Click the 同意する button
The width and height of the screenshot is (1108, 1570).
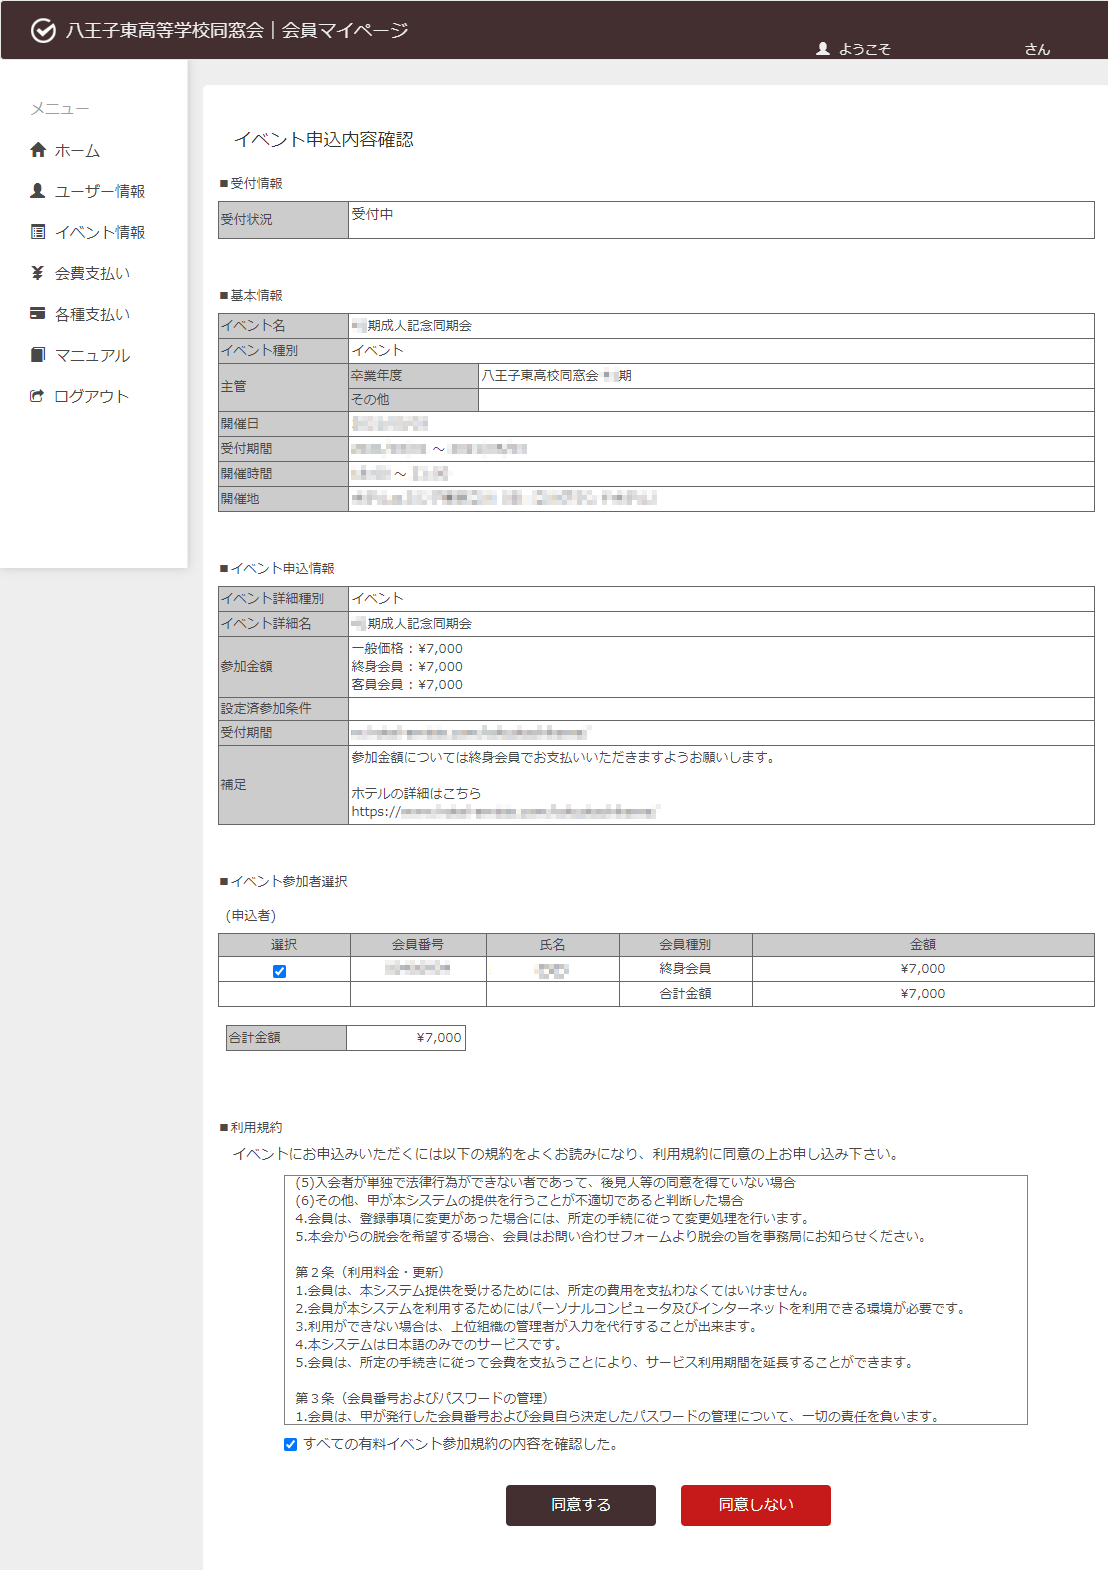[x=581, y=1505]
